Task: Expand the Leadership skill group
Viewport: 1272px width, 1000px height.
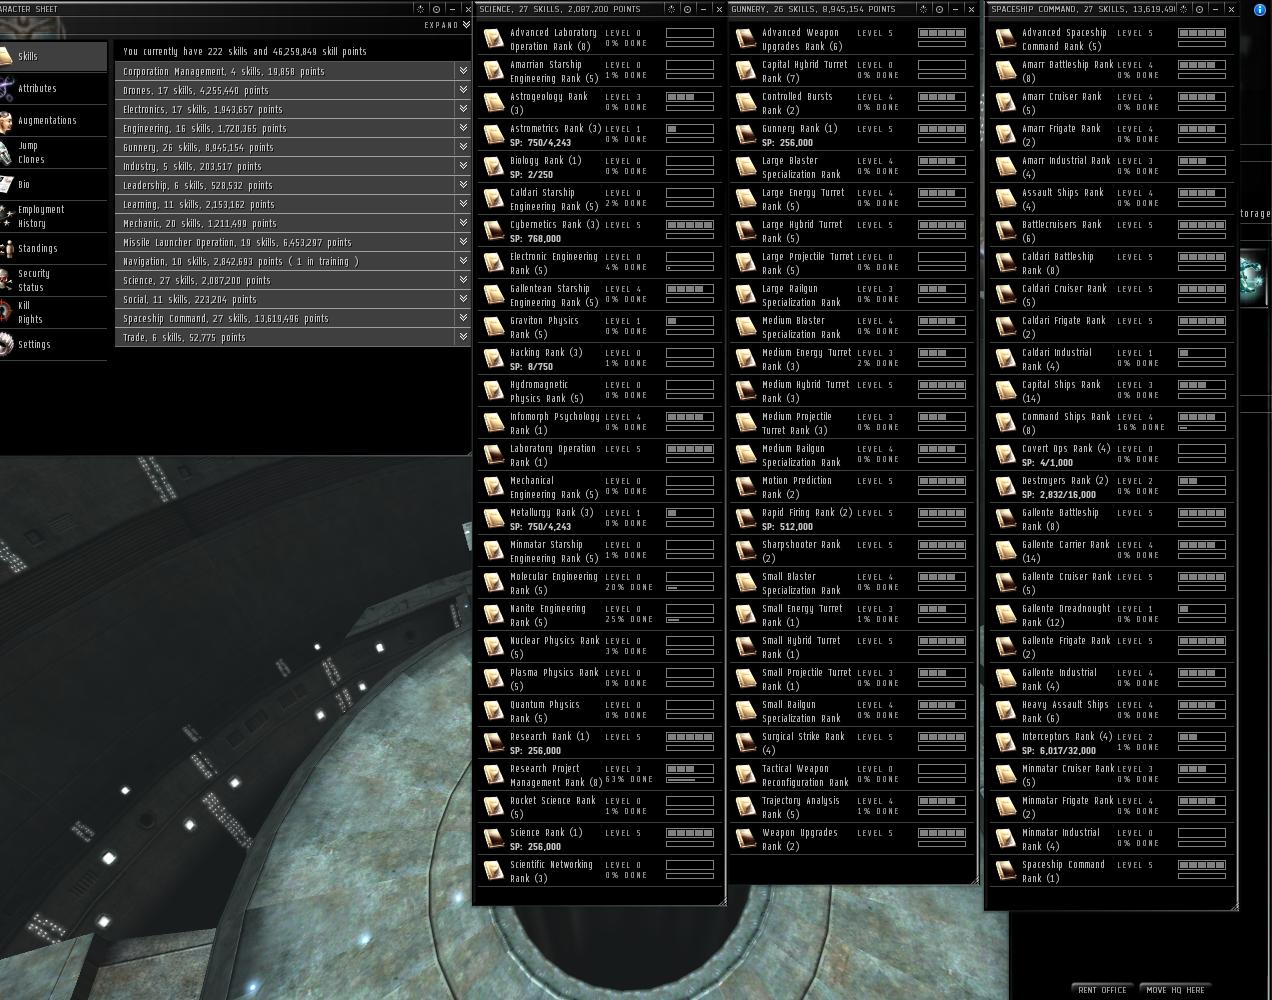Action: 463,185
